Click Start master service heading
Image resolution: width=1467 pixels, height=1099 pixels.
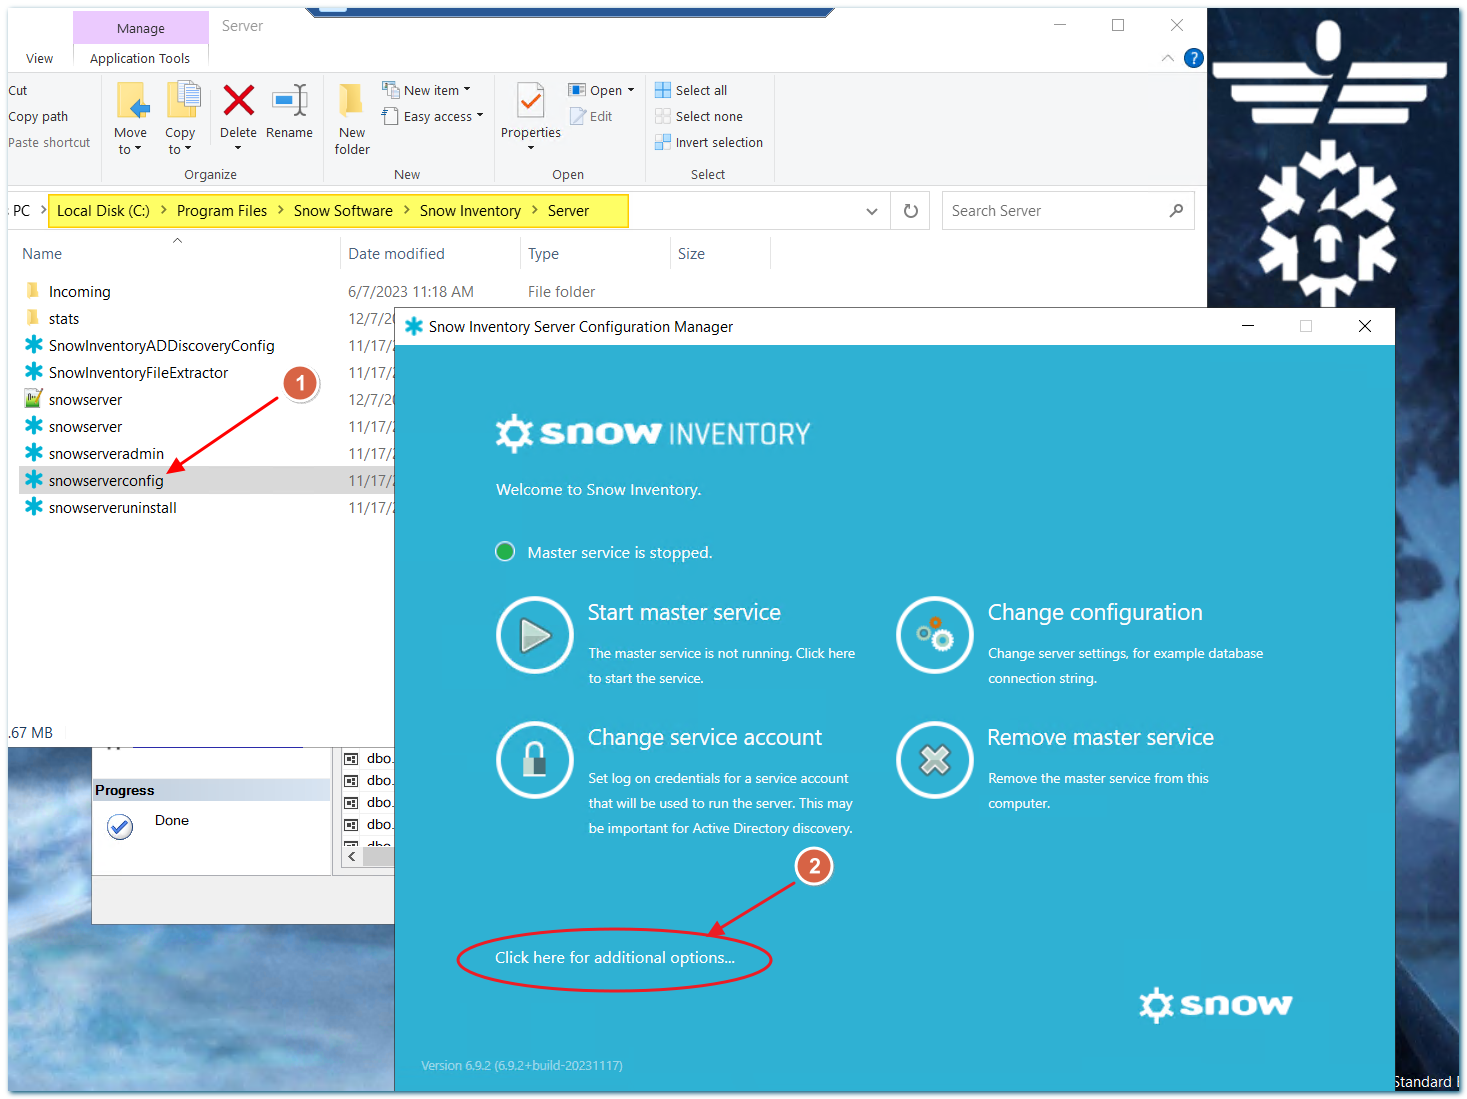[x=684, y=612]
